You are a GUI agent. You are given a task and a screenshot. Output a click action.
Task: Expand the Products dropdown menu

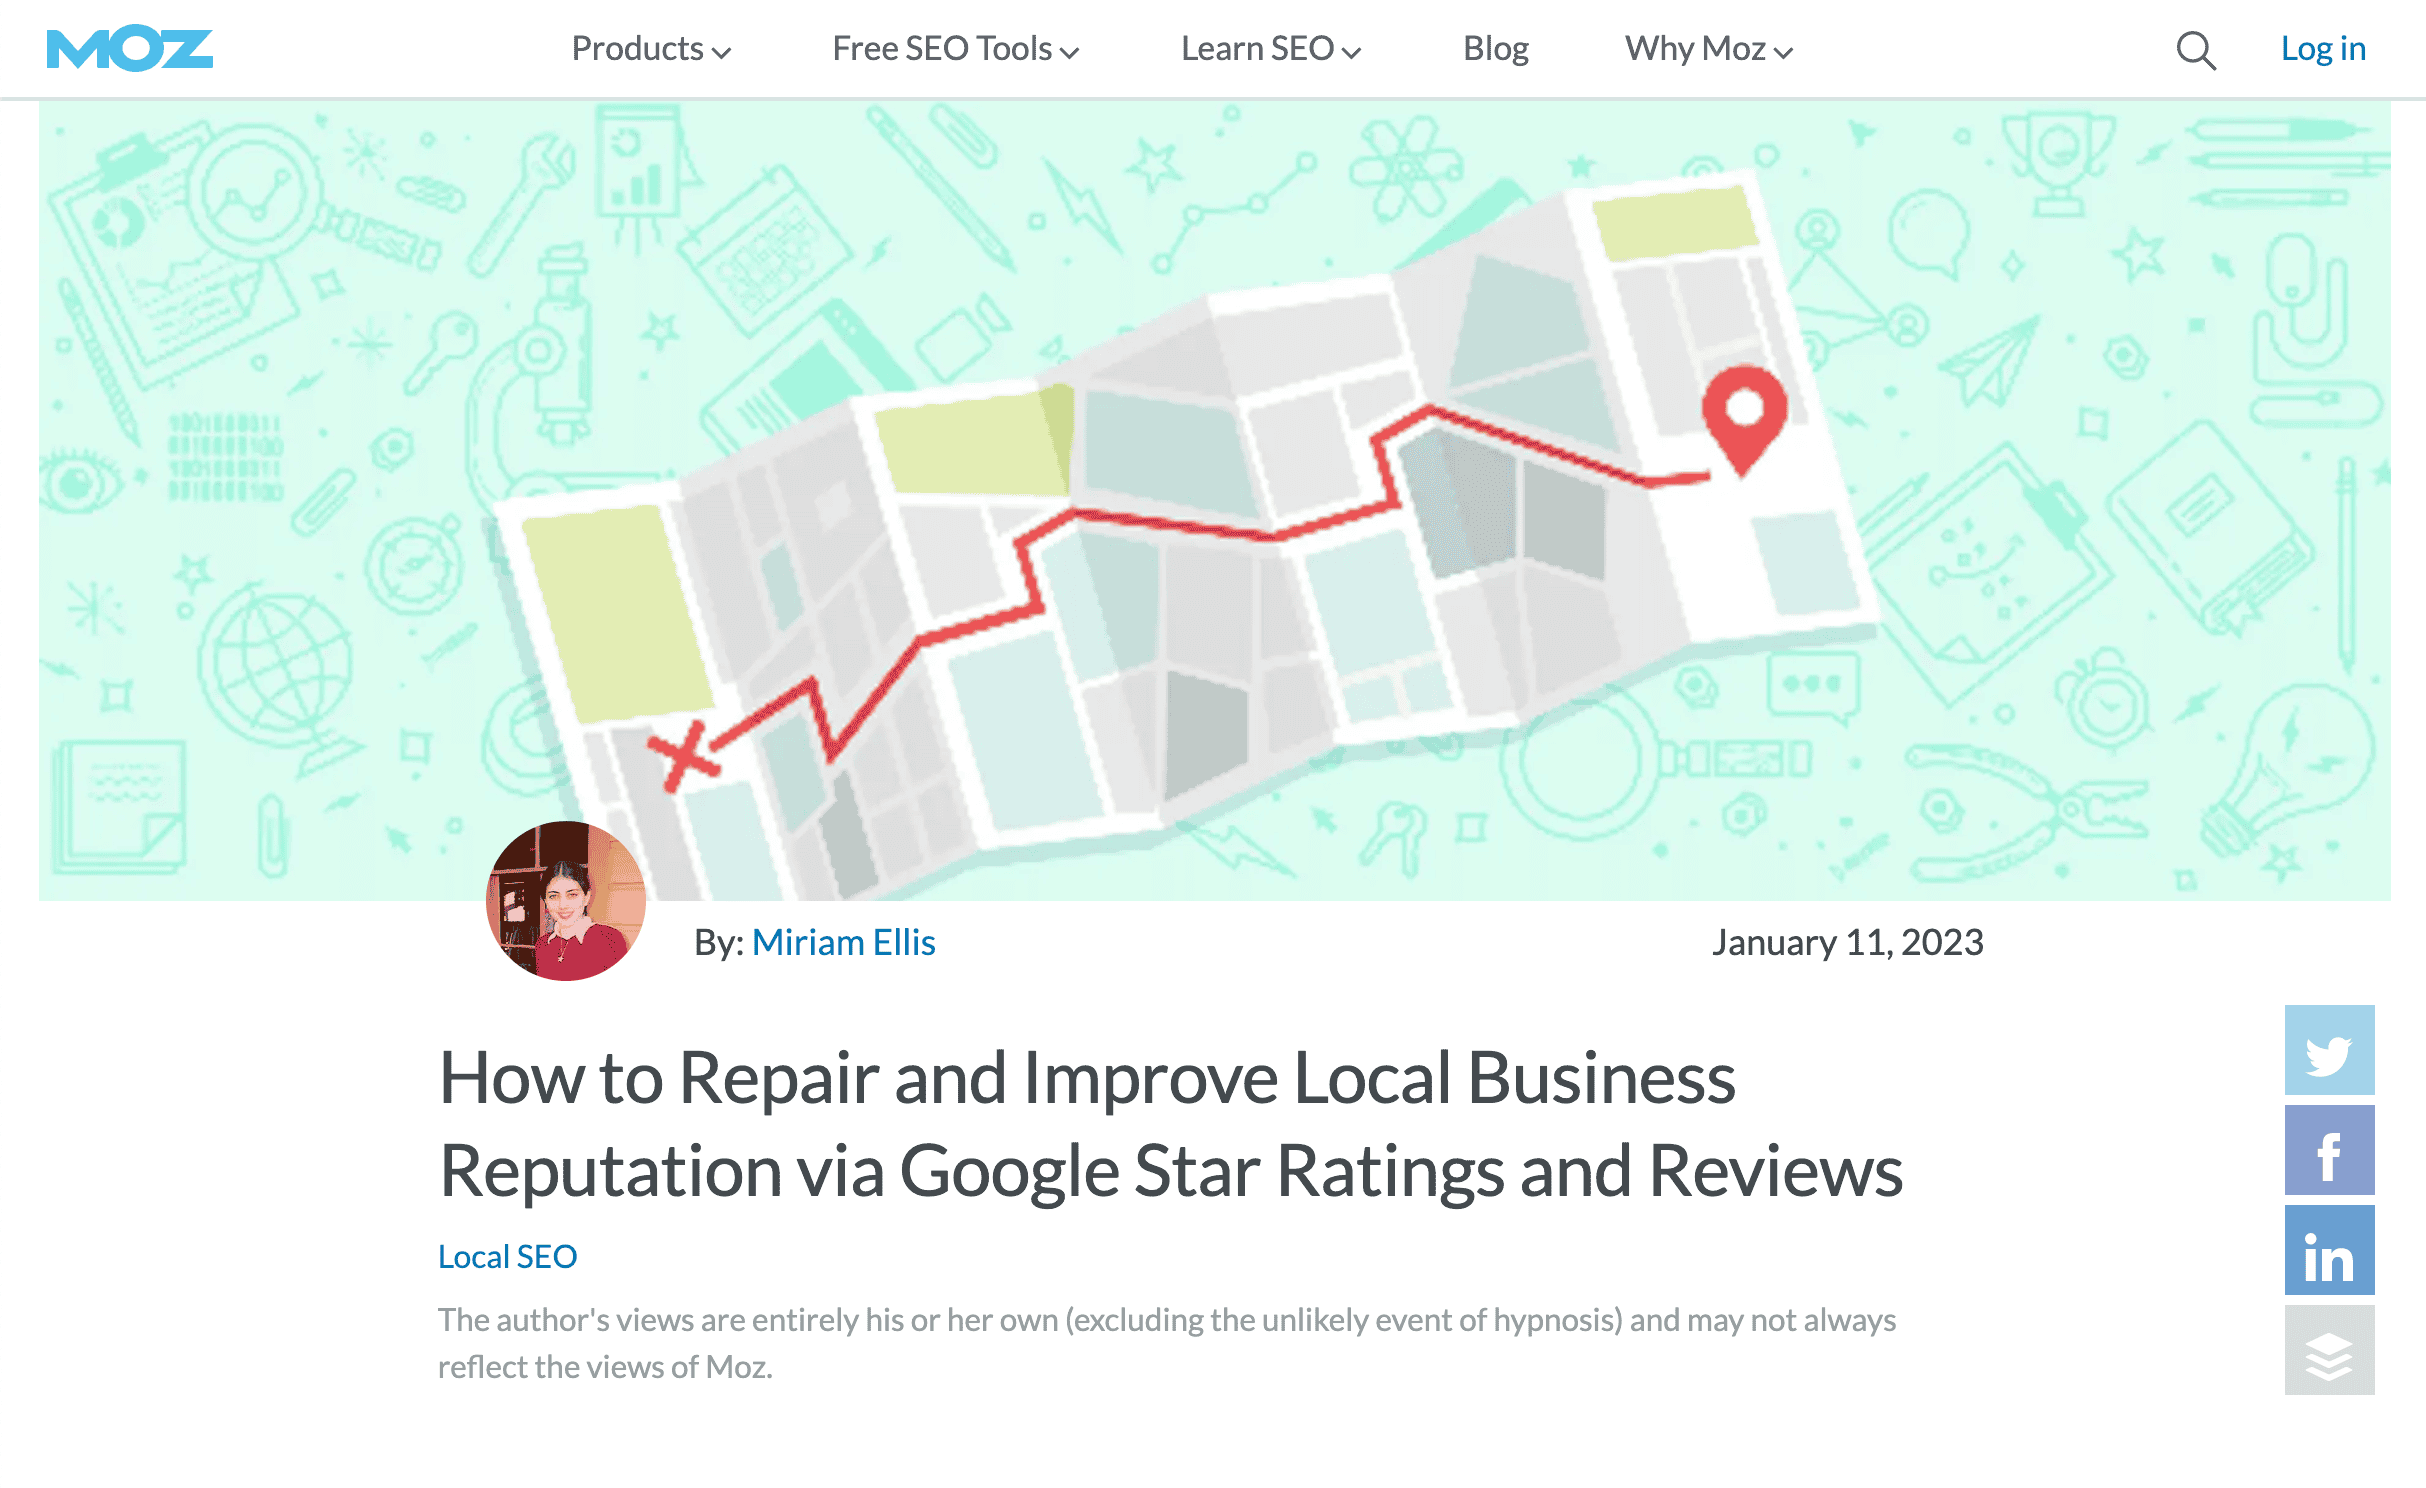(x=651, y=49)
